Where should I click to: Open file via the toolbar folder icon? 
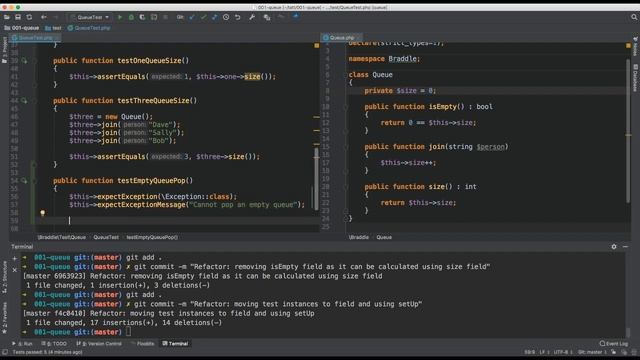pyautogui.click(x=7, y=17)
